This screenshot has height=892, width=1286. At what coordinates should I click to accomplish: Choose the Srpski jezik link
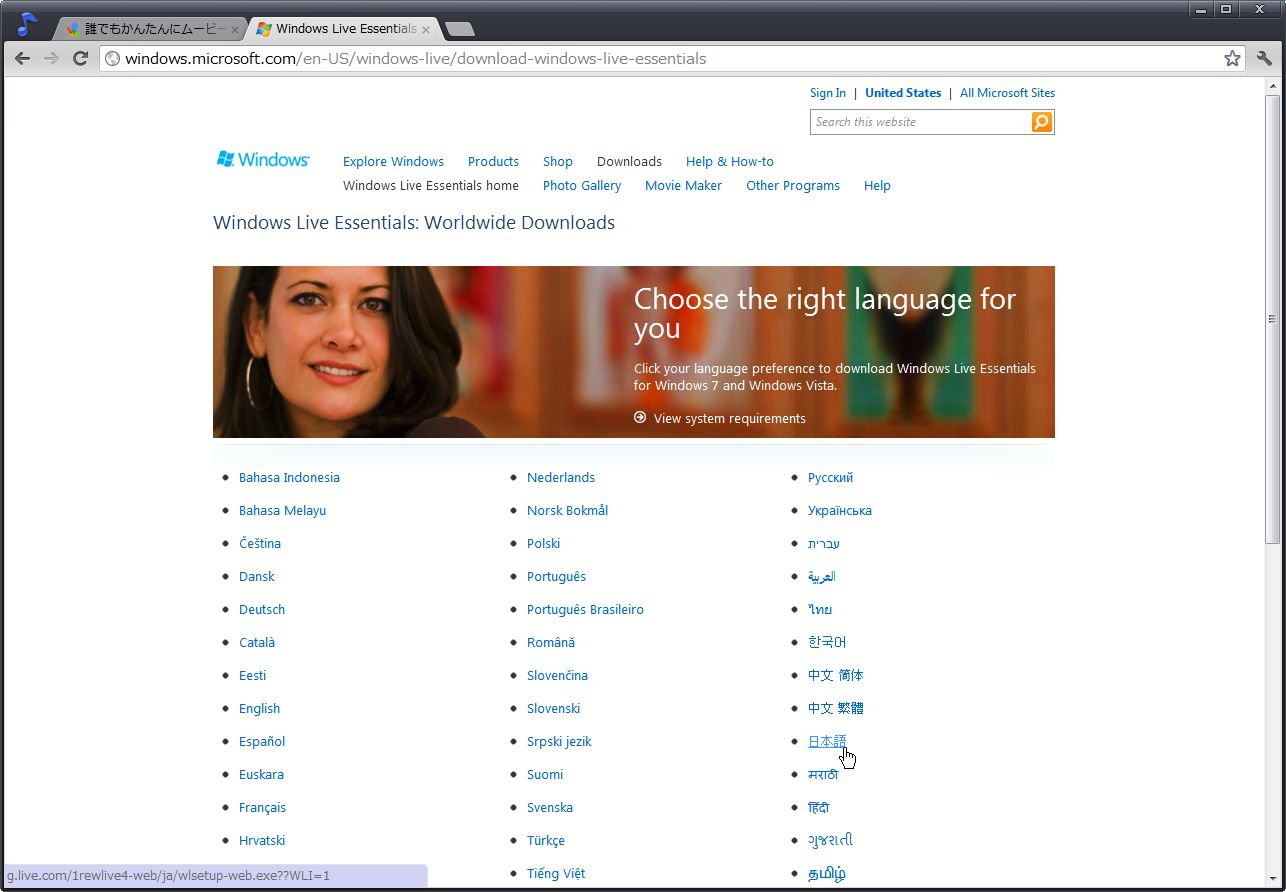point(559,741)
